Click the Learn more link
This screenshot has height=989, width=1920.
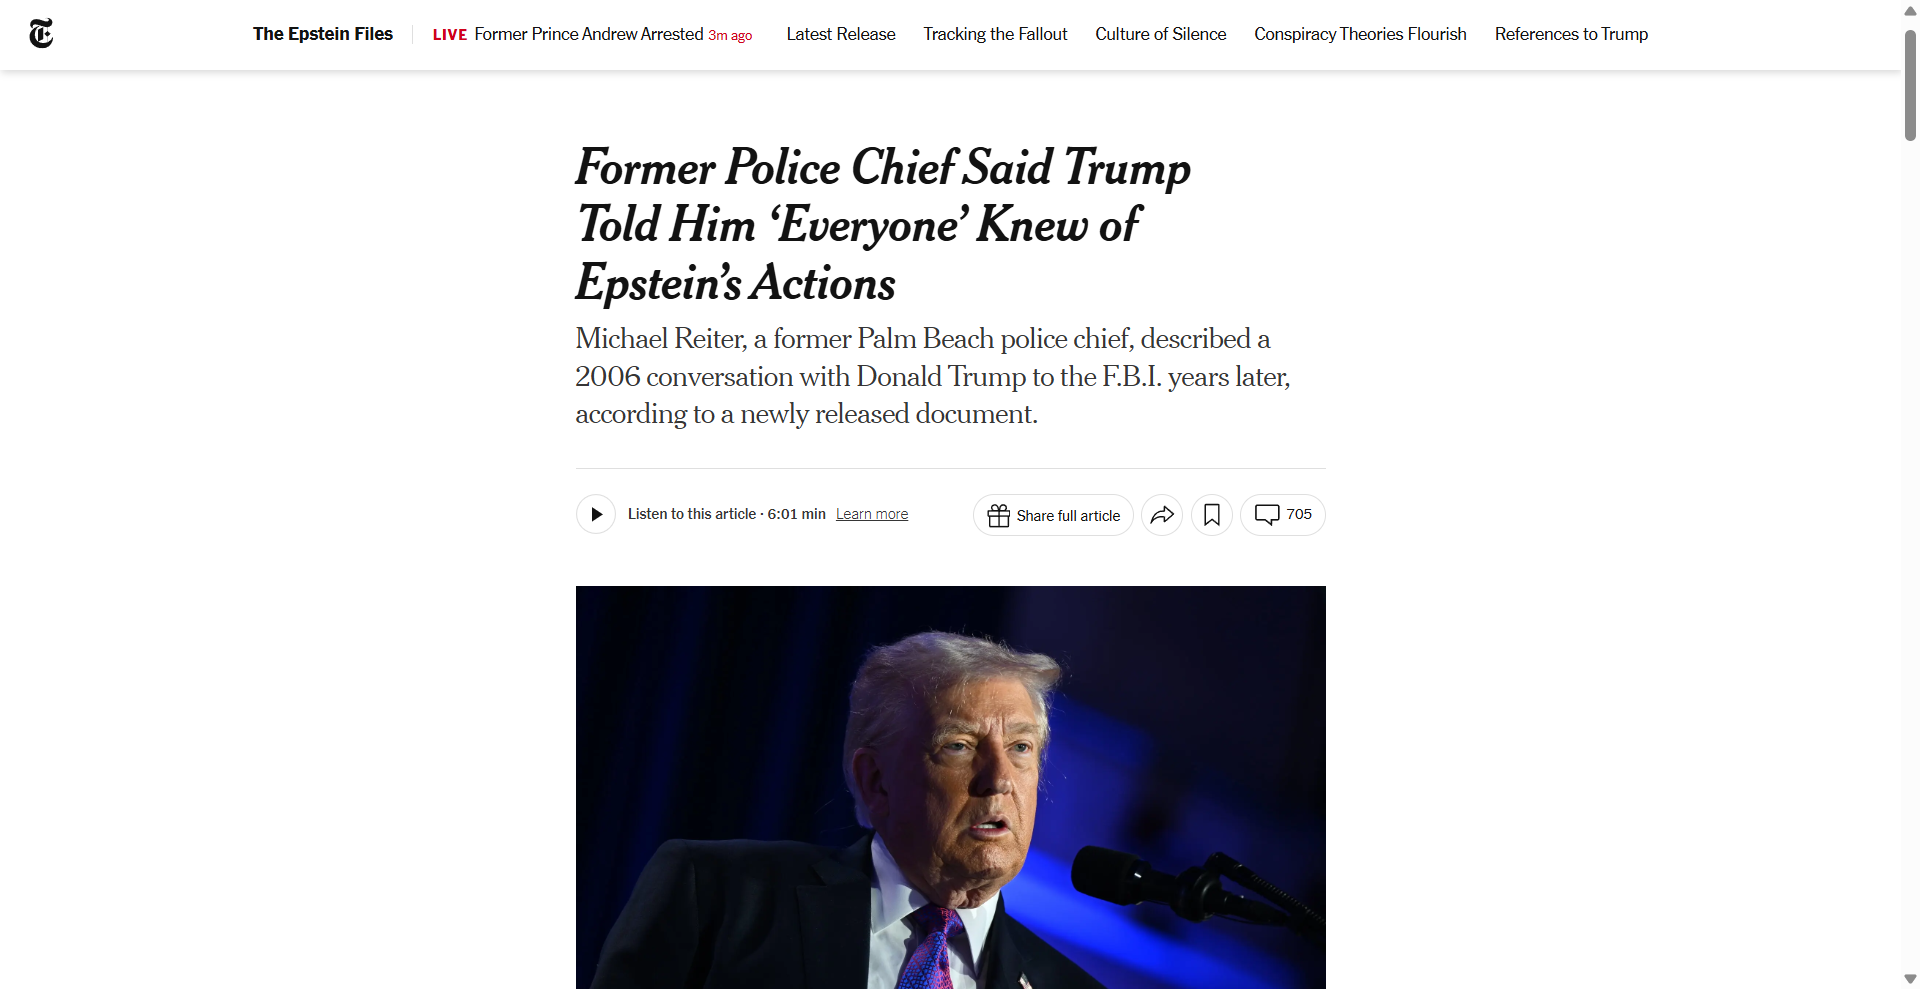pos(872,514)
